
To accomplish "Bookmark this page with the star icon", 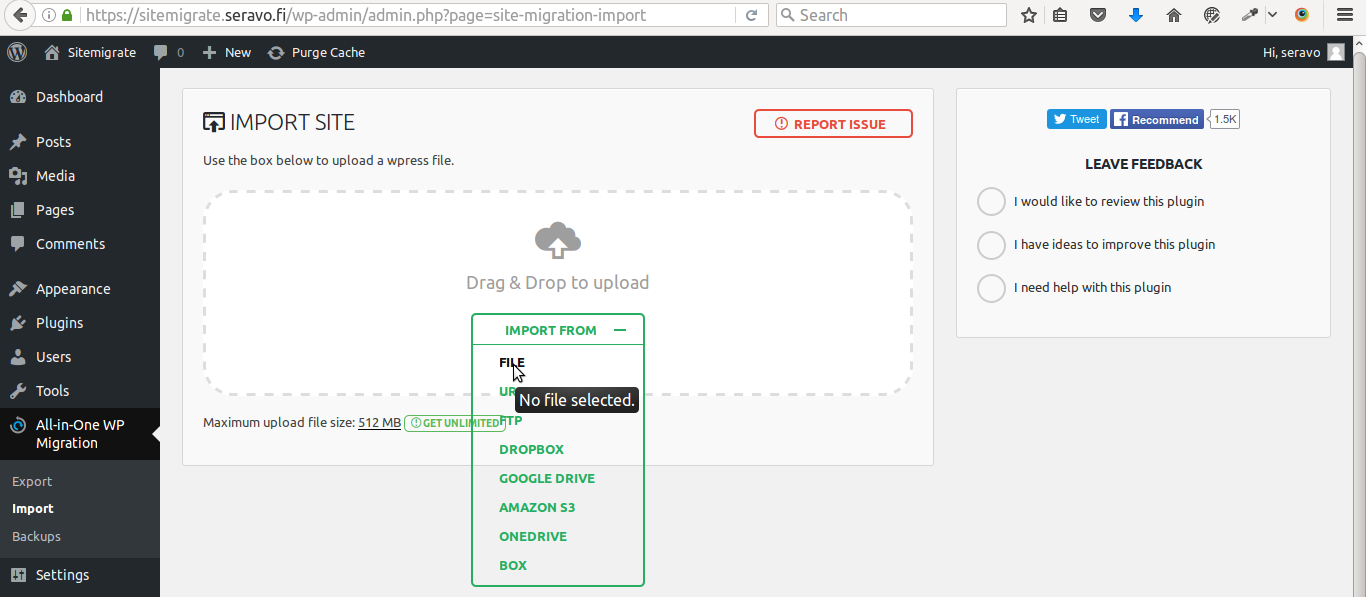I will click(1028, 15).
